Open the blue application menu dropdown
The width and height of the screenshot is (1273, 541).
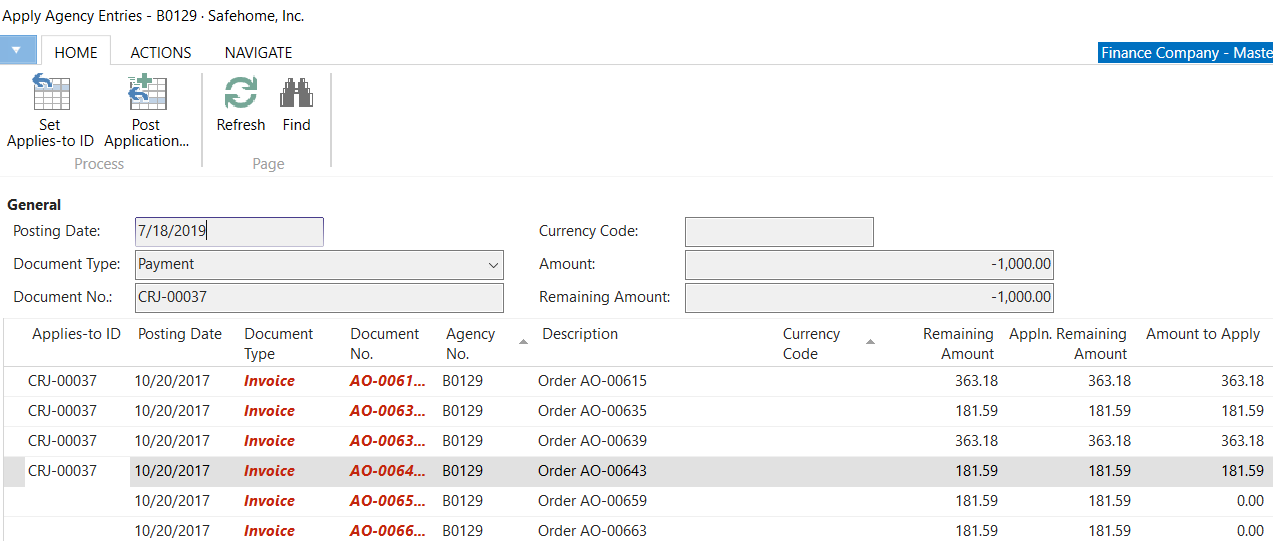click(17, 50)
